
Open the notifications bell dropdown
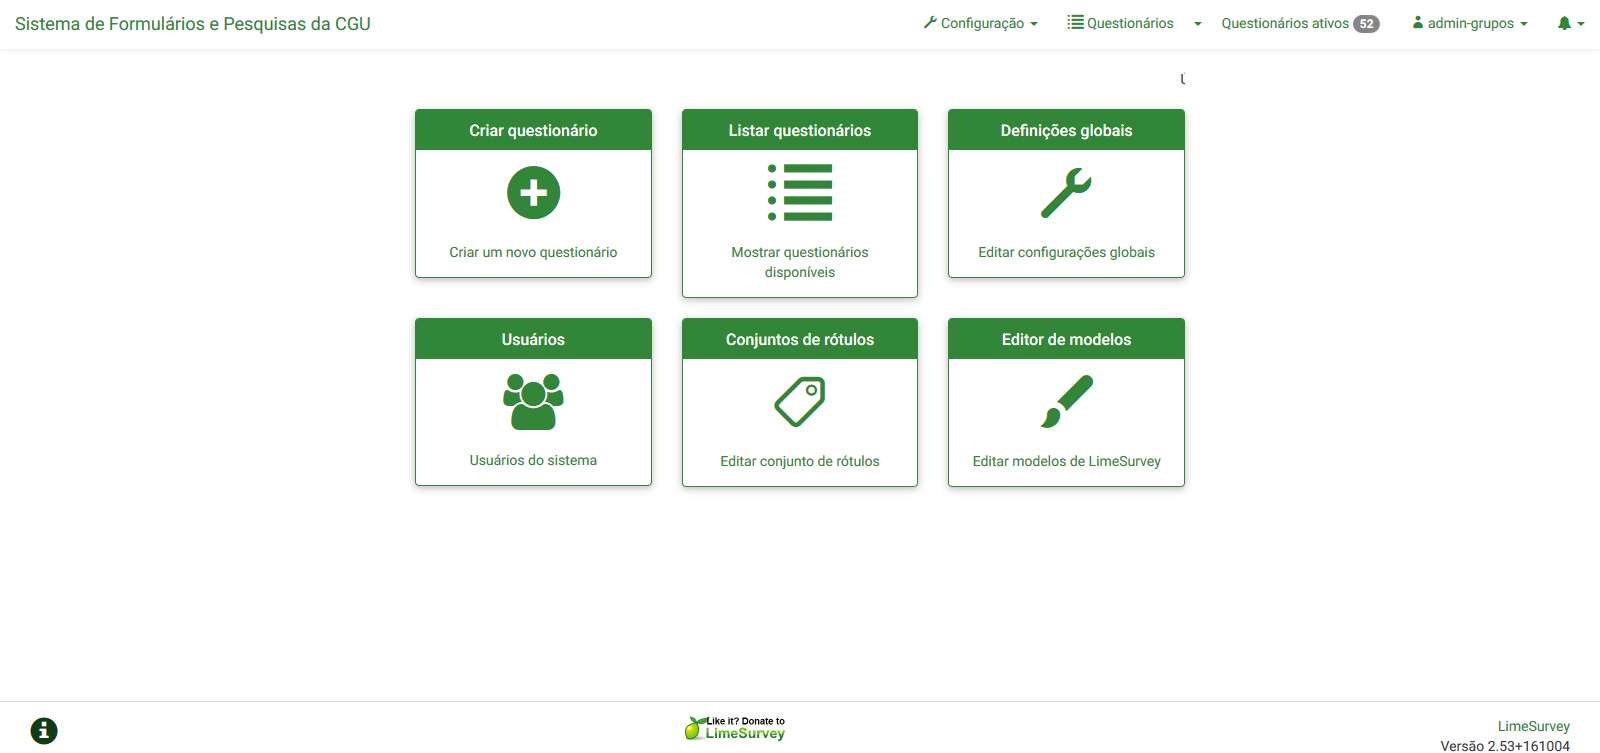click(1570, 23)
